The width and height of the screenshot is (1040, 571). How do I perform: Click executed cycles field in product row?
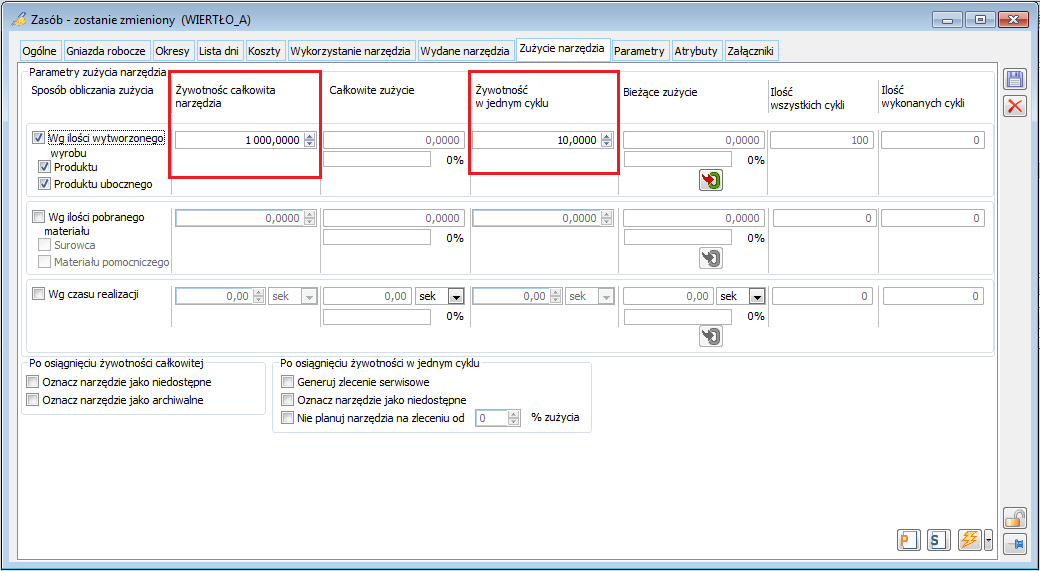coord(934,140)
